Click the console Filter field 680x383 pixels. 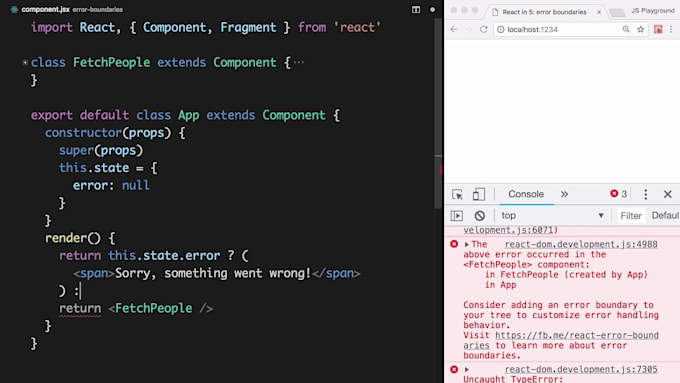[x=631, y=216]
